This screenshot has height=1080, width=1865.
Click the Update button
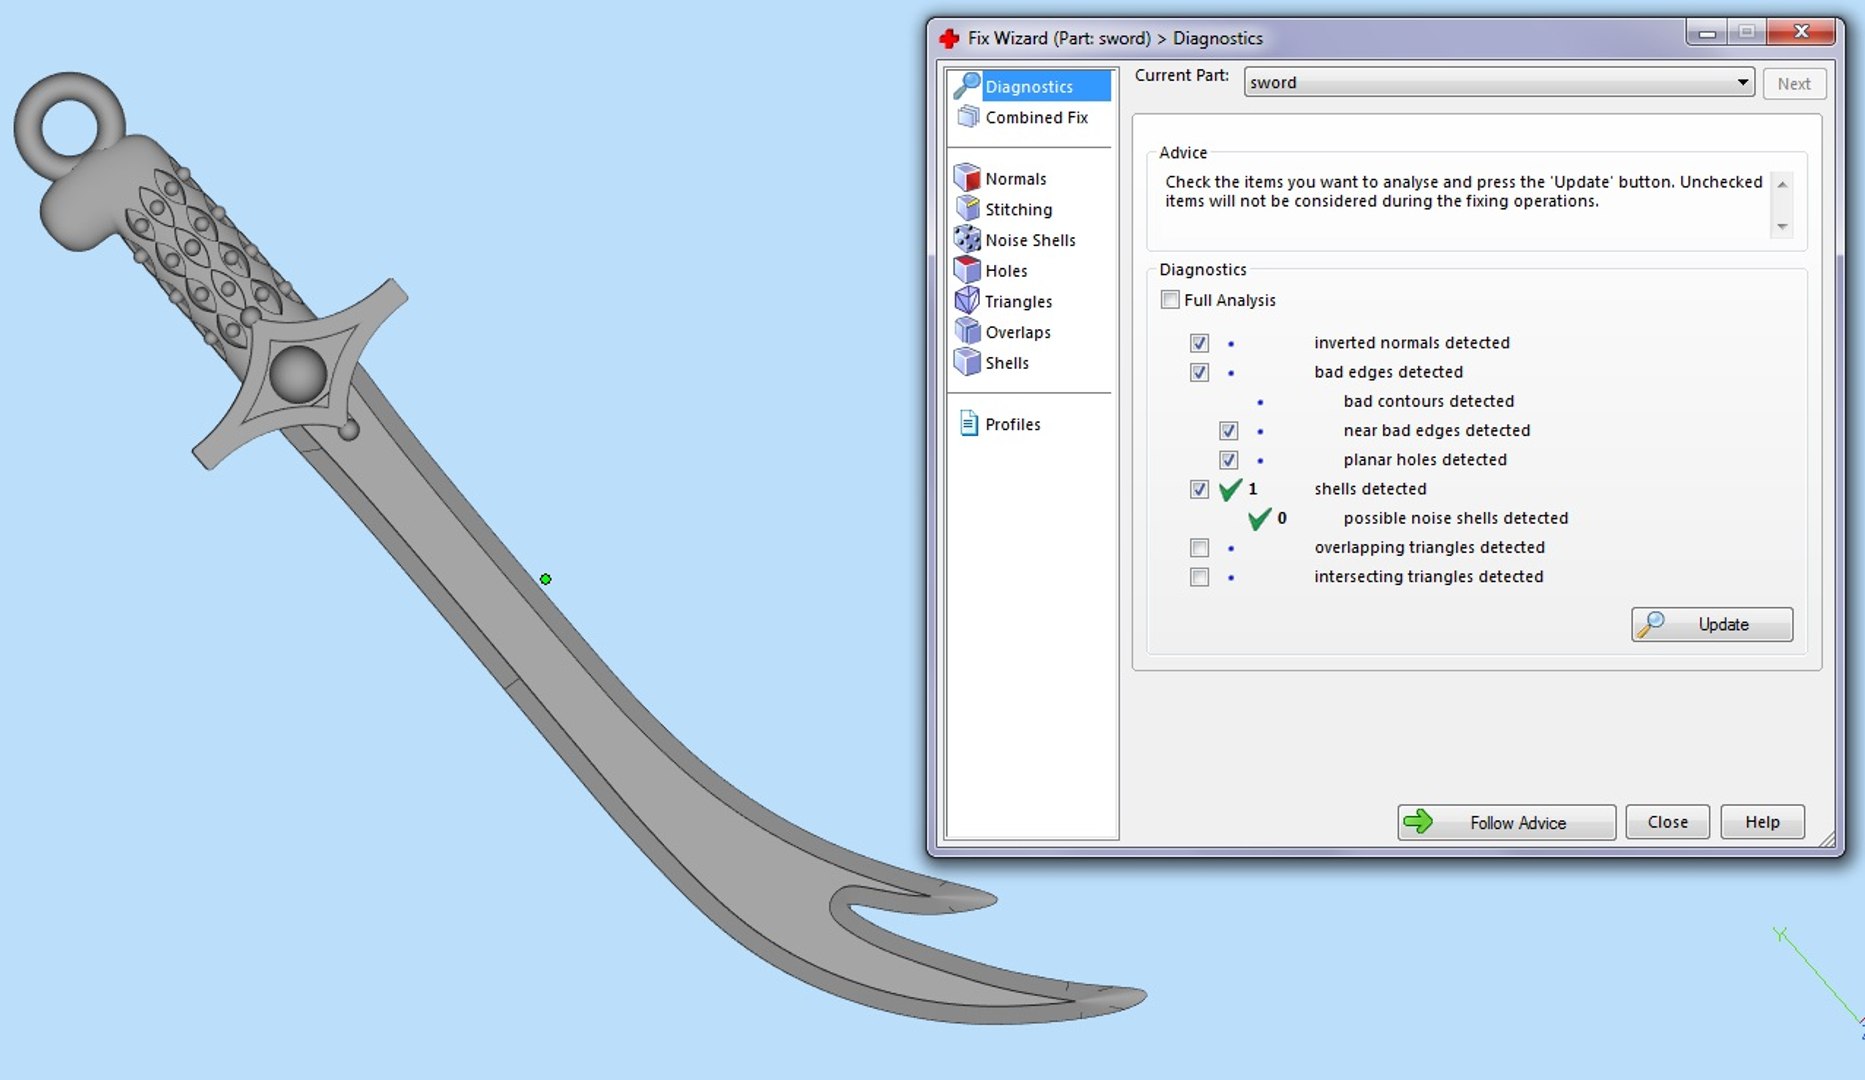(1712, 625)
